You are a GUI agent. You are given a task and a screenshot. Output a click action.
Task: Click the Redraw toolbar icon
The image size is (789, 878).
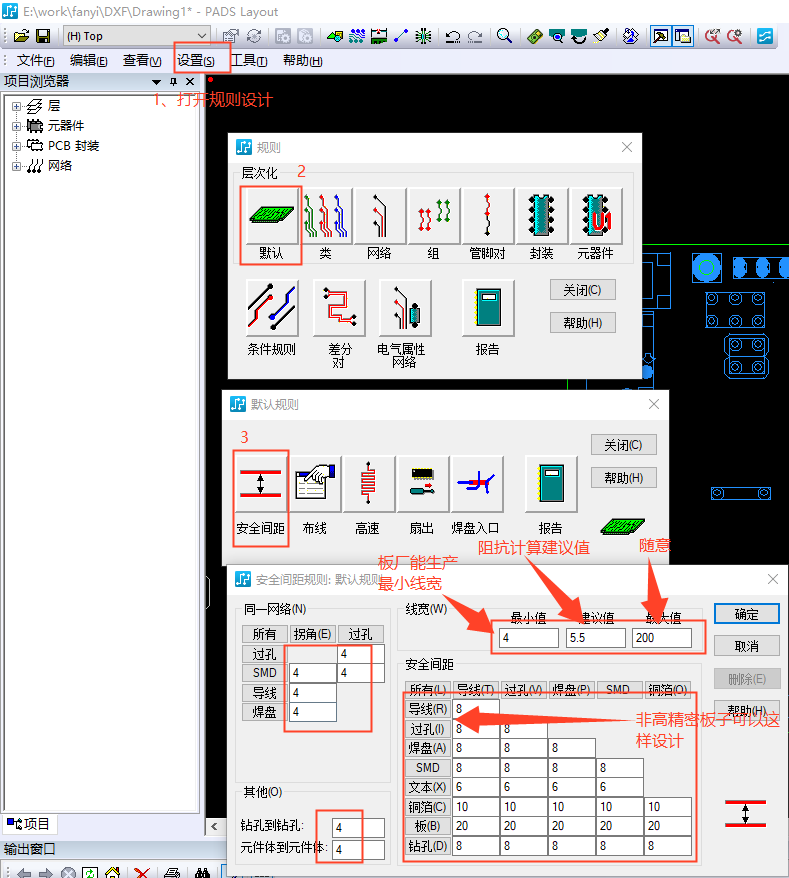pos(601,36)
